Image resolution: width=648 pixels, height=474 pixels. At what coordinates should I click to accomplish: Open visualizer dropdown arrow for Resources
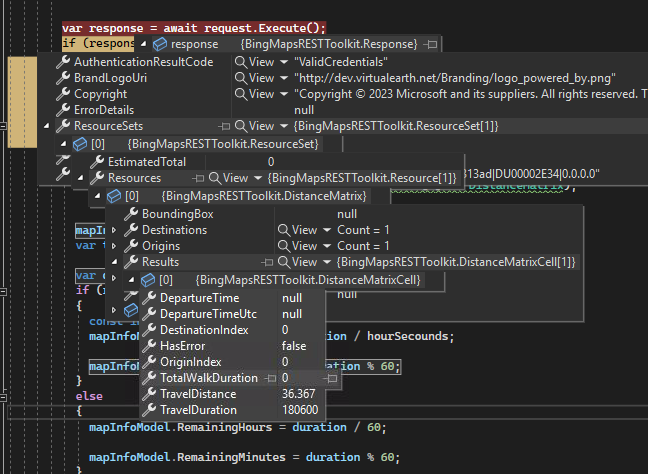258,178
